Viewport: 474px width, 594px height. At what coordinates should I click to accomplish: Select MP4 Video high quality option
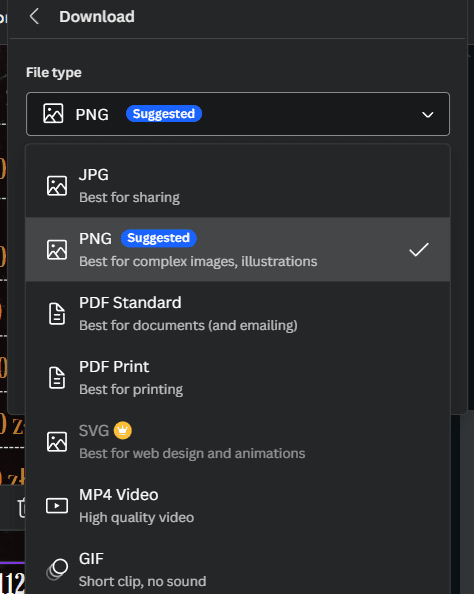pyautogui.click(x=238, y=506)
